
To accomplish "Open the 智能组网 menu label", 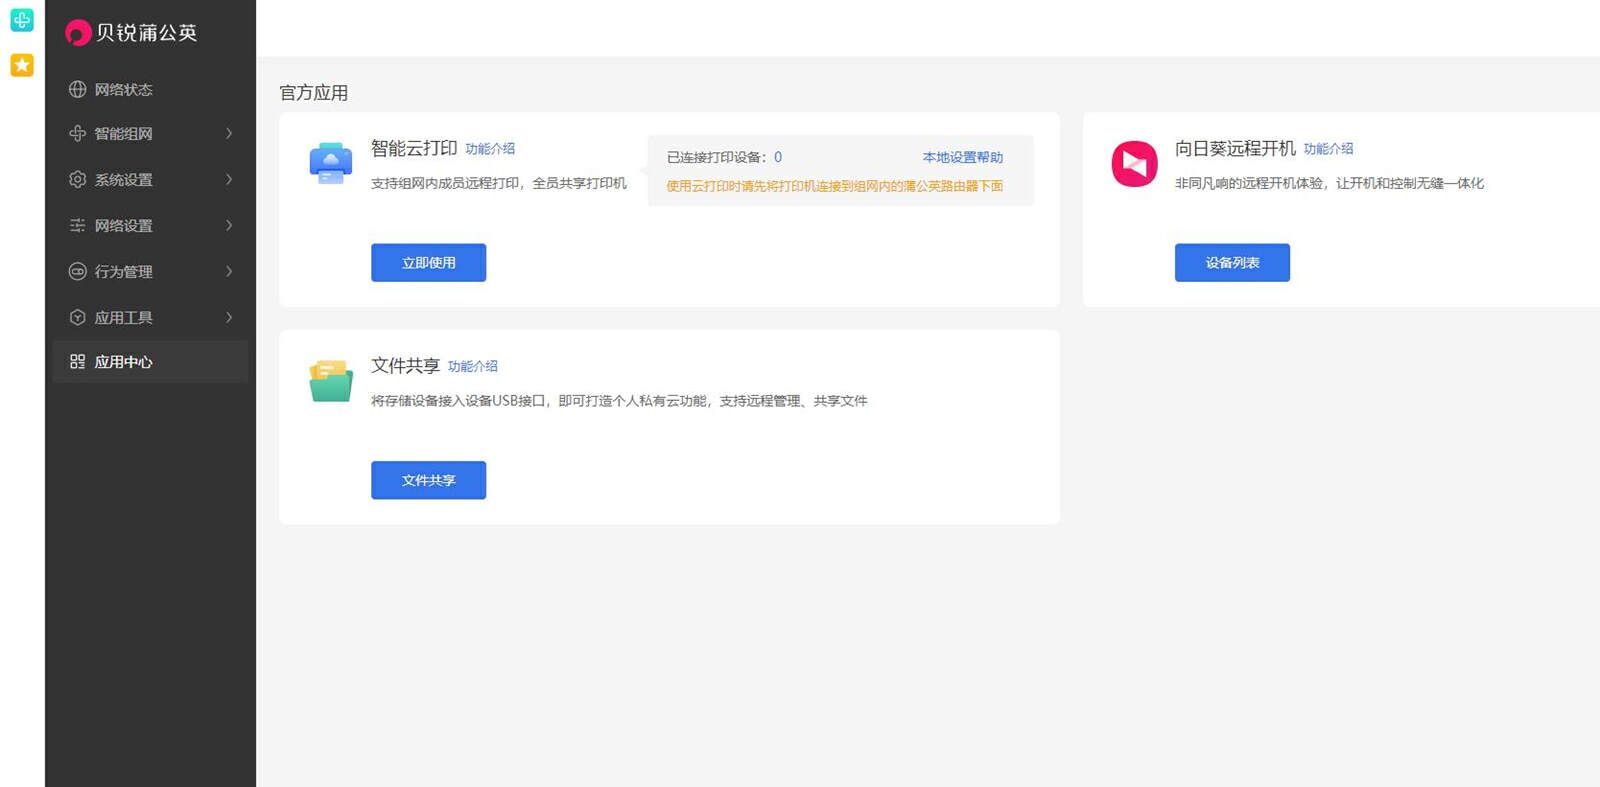I will [123, 134].
